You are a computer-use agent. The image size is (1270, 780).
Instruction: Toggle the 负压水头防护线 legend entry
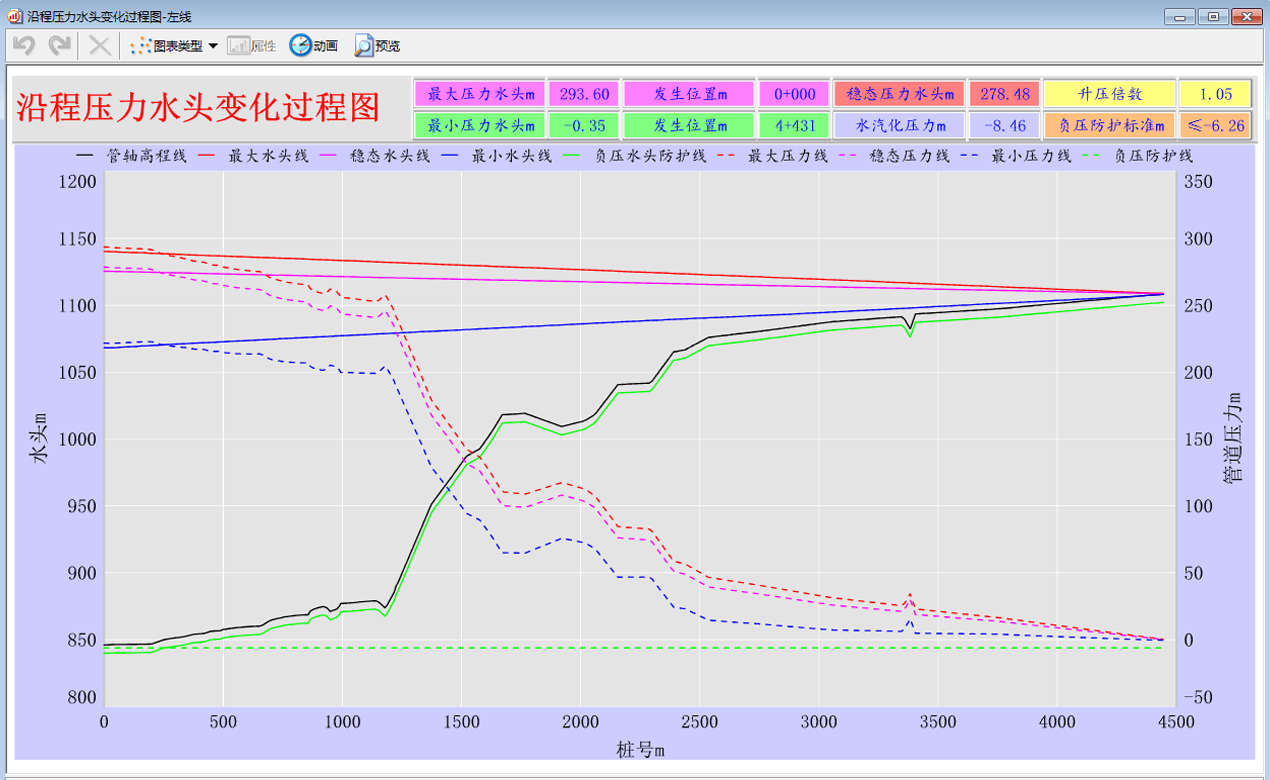[636, 157]
